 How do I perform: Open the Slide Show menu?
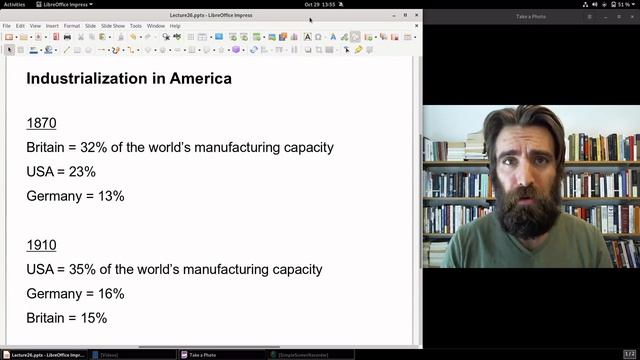113,26
